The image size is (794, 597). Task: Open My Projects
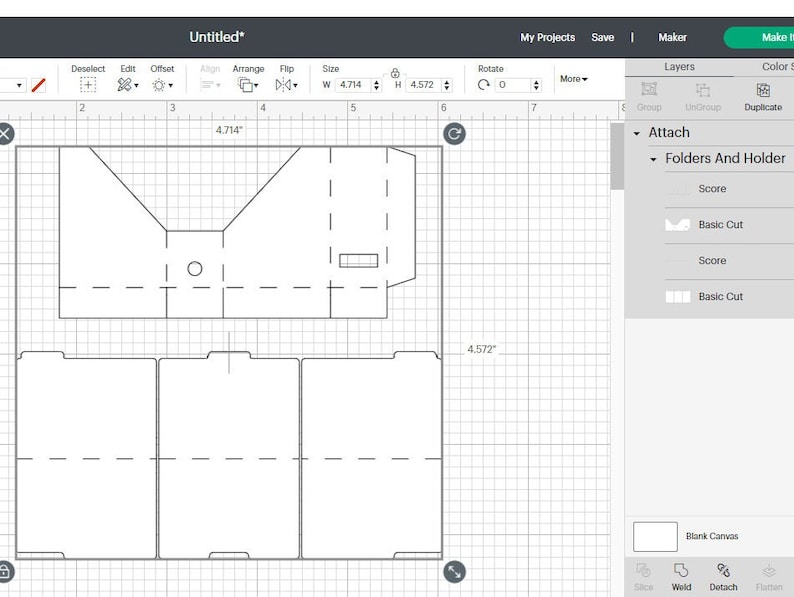tap(547, 37)
